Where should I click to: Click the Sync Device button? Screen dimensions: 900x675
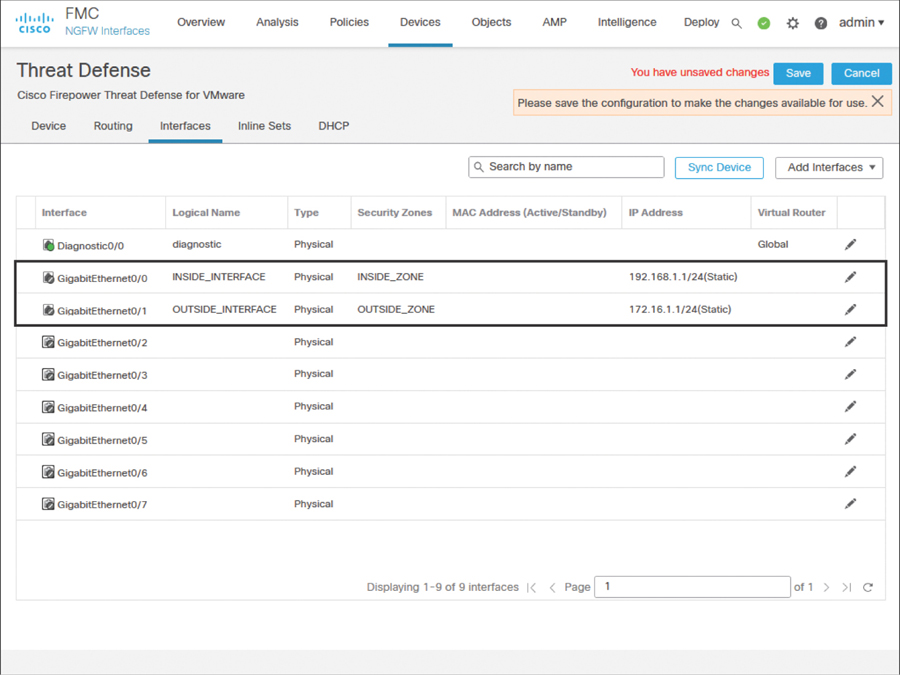pos(719,168)
